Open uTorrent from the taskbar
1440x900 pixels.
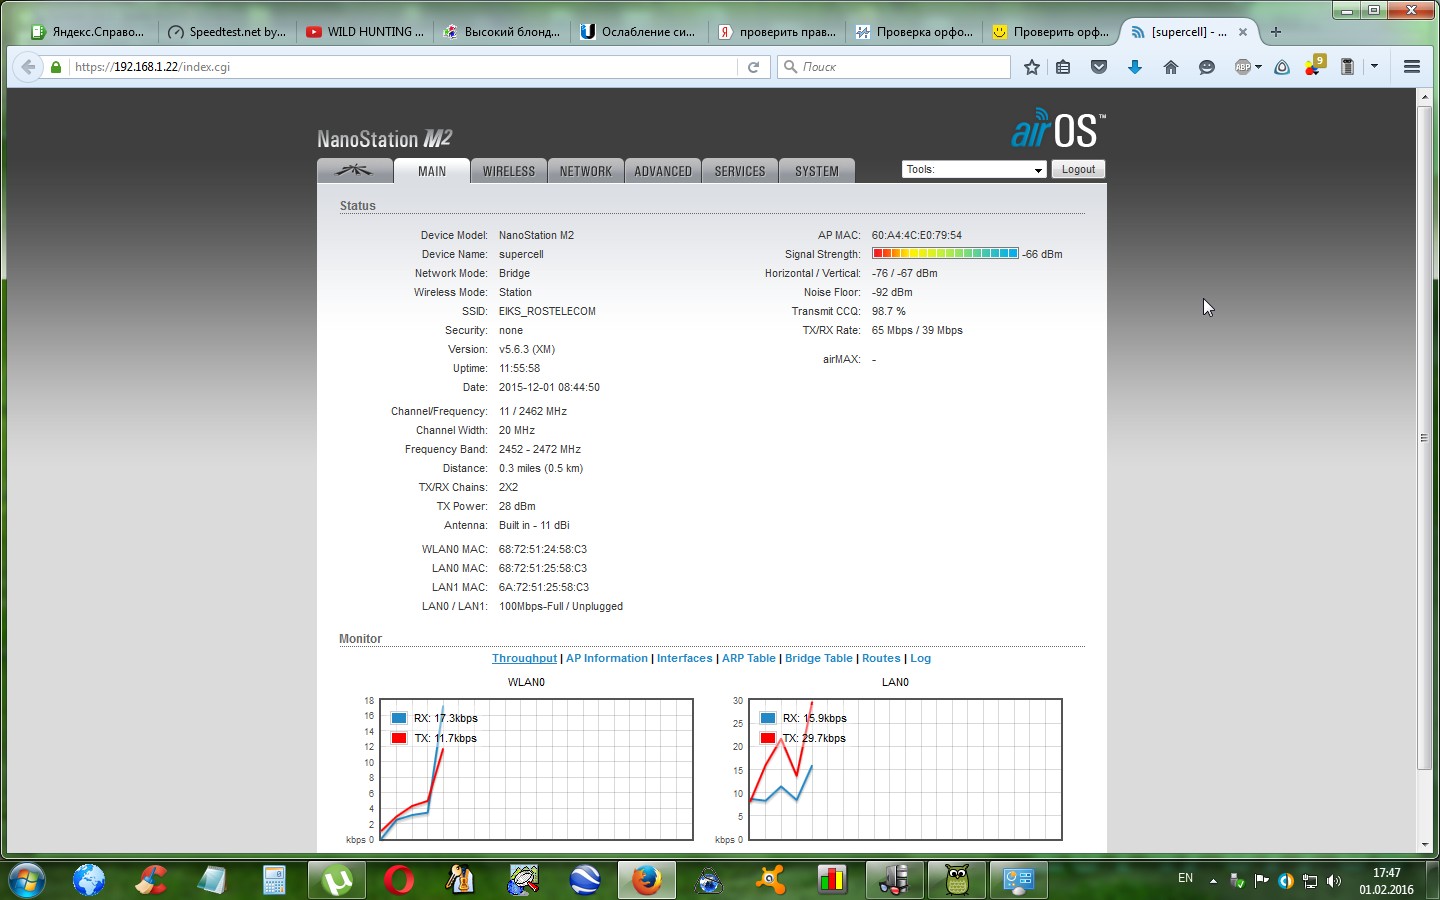336,880
